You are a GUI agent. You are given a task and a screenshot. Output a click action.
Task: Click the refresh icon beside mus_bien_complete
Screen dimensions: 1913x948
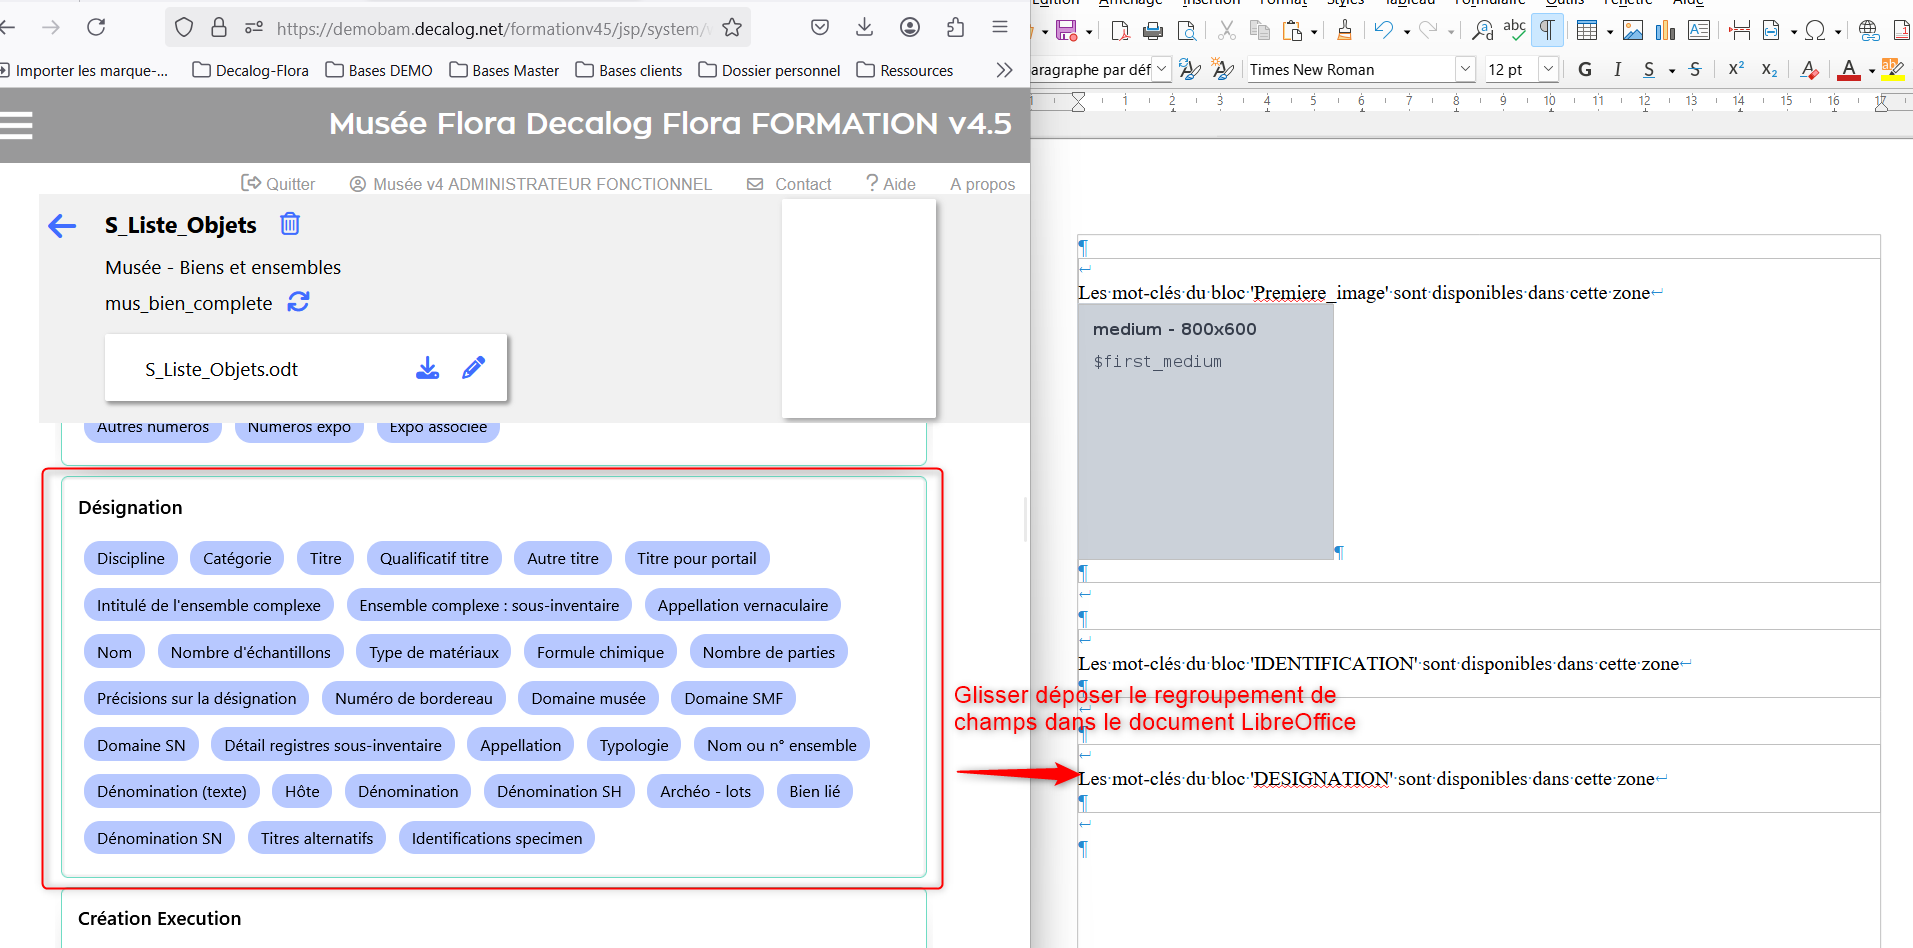(x=298, y=302)
